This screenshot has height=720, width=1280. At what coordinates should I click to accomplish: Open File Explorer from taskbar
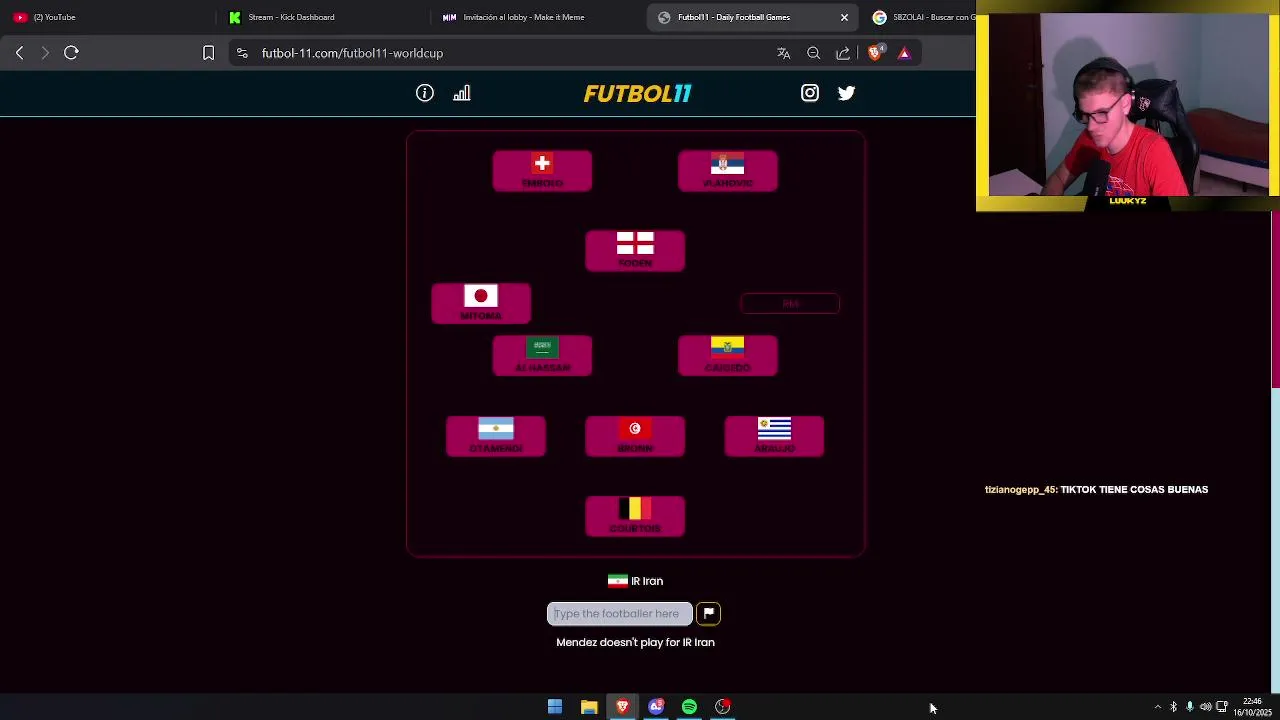[589, 707]
